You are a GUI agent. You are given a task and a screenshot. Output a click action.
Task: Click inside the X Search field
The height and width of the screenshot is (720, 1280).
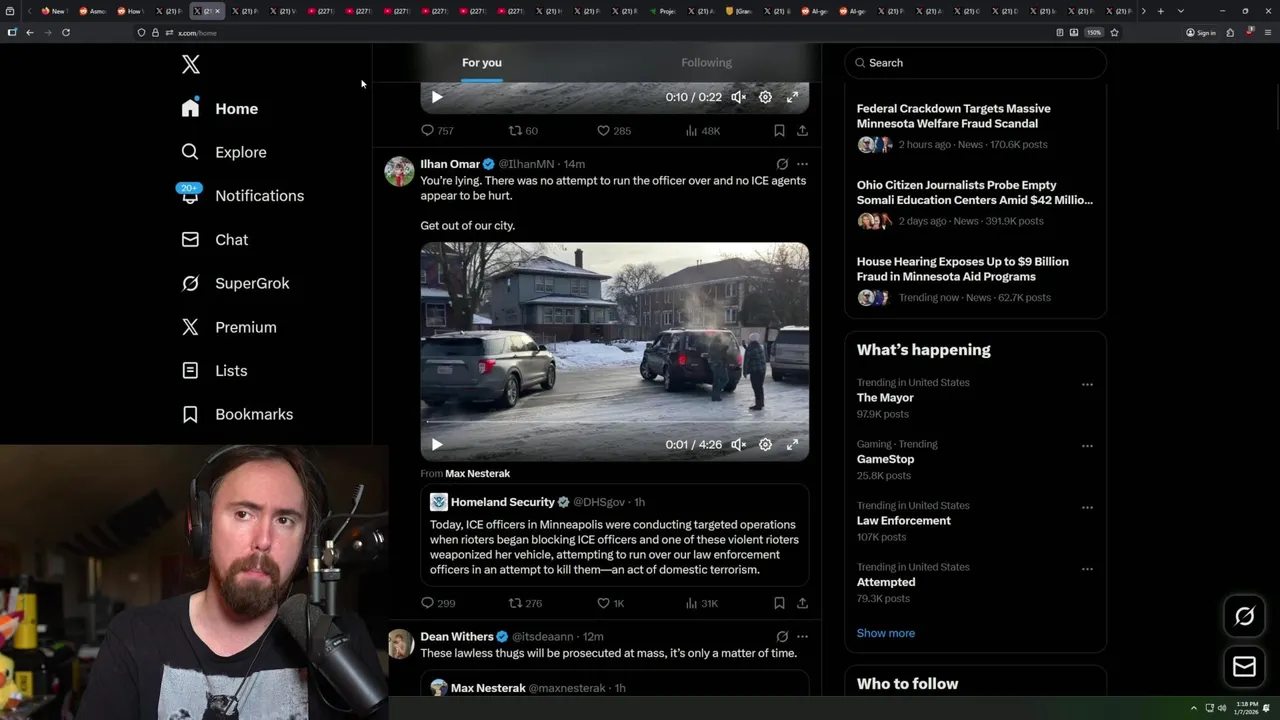976,62
